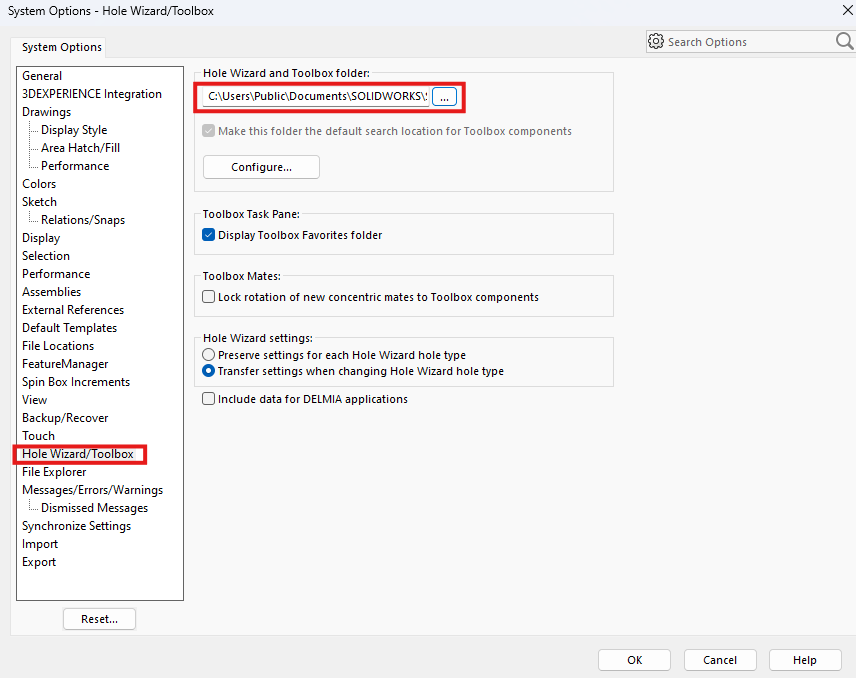Open Backup/Recover options
The width and height of the screenshot is (856, 678).
coord(65,418)
